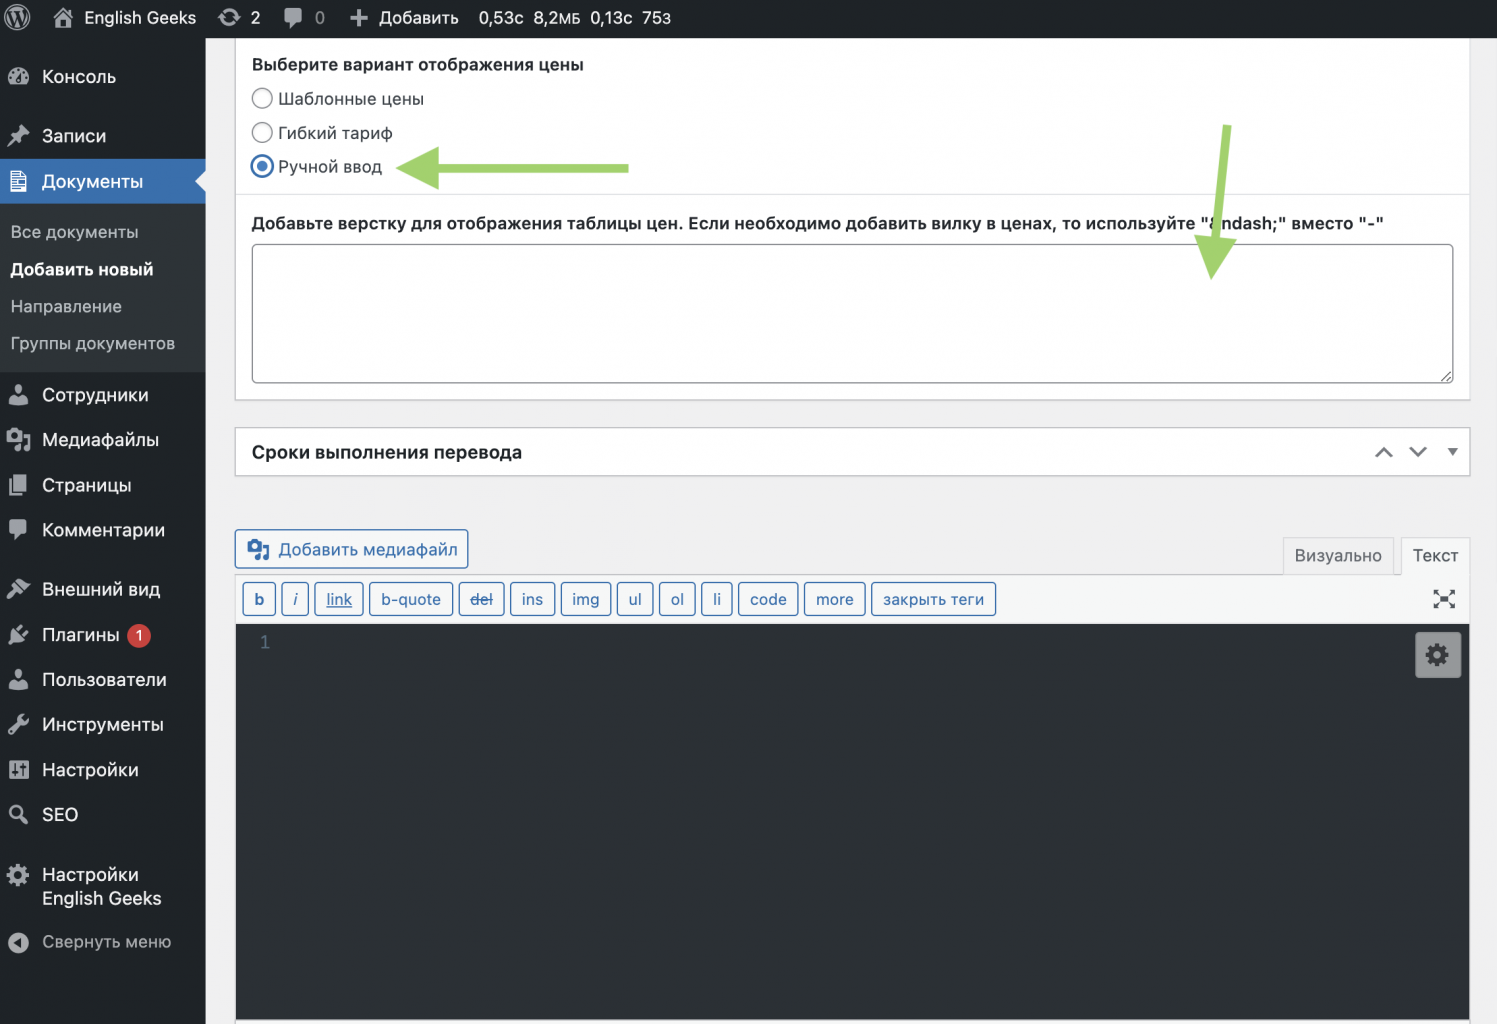Click the Плагины plug icon

coord(18,635)
